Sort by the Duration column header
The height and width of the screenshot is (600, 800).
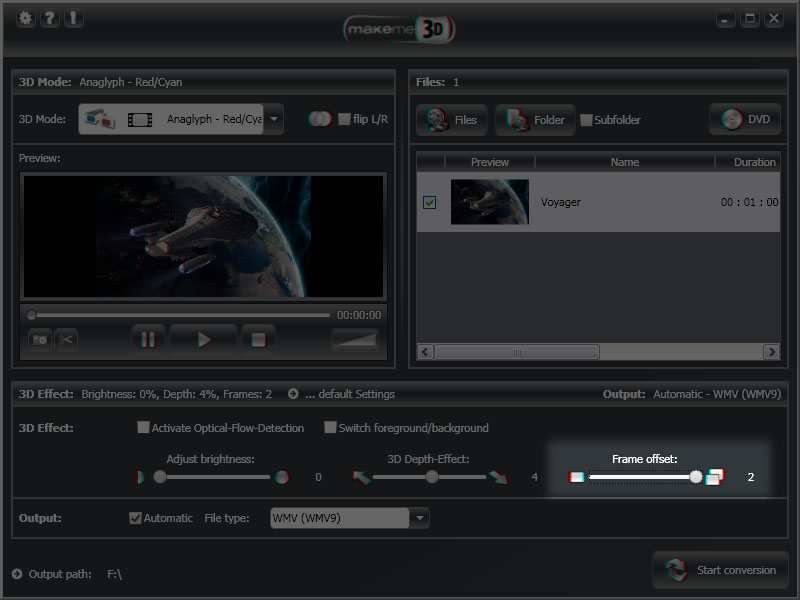[x=748, y=162]
